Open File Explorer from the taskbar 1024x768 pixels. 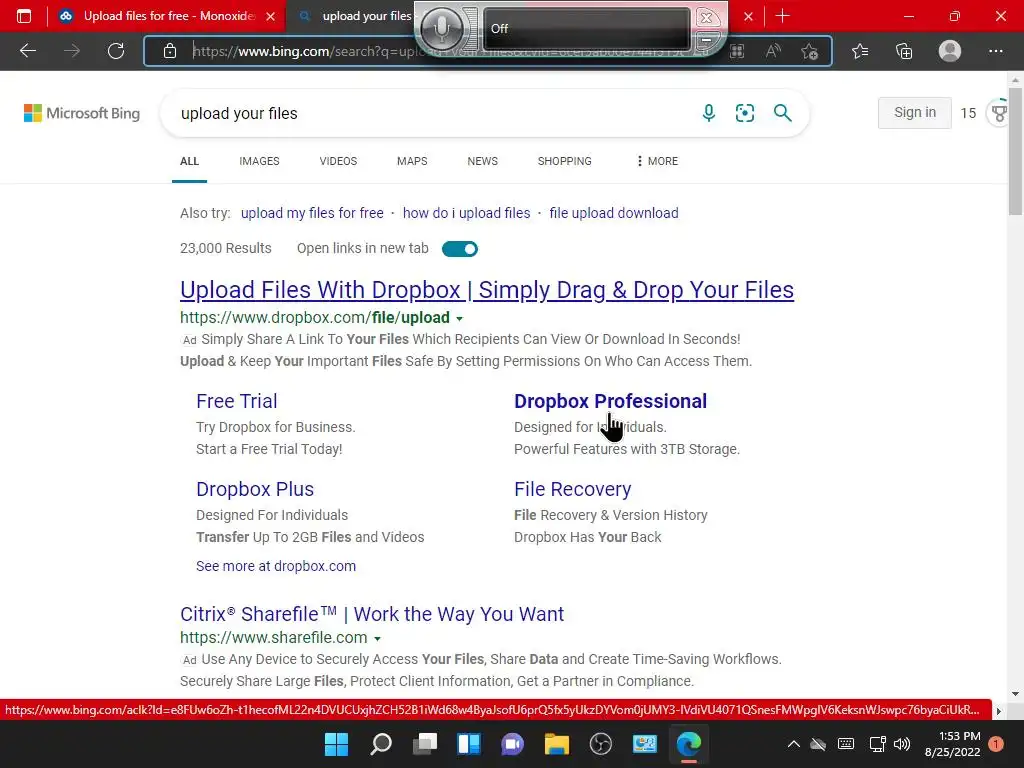tap(557, 744)
